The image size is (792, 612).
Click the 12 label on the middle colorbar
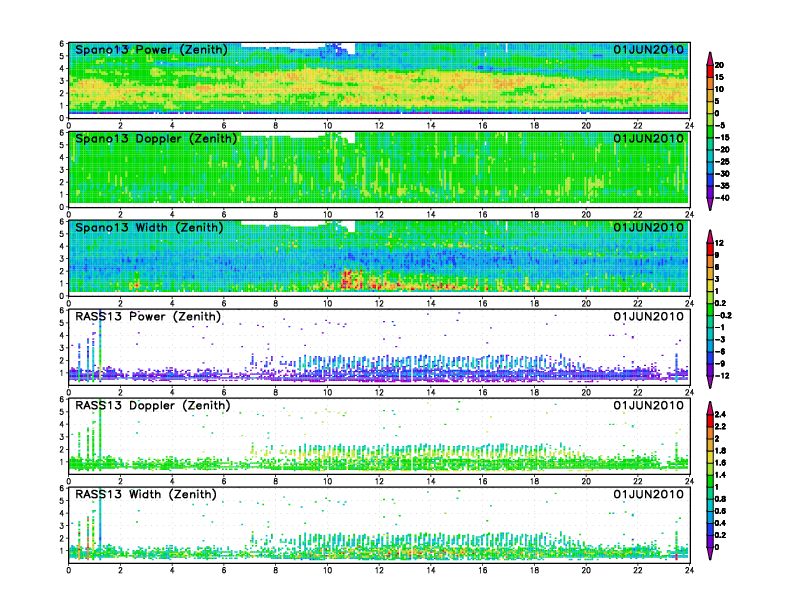coord(719,243)
